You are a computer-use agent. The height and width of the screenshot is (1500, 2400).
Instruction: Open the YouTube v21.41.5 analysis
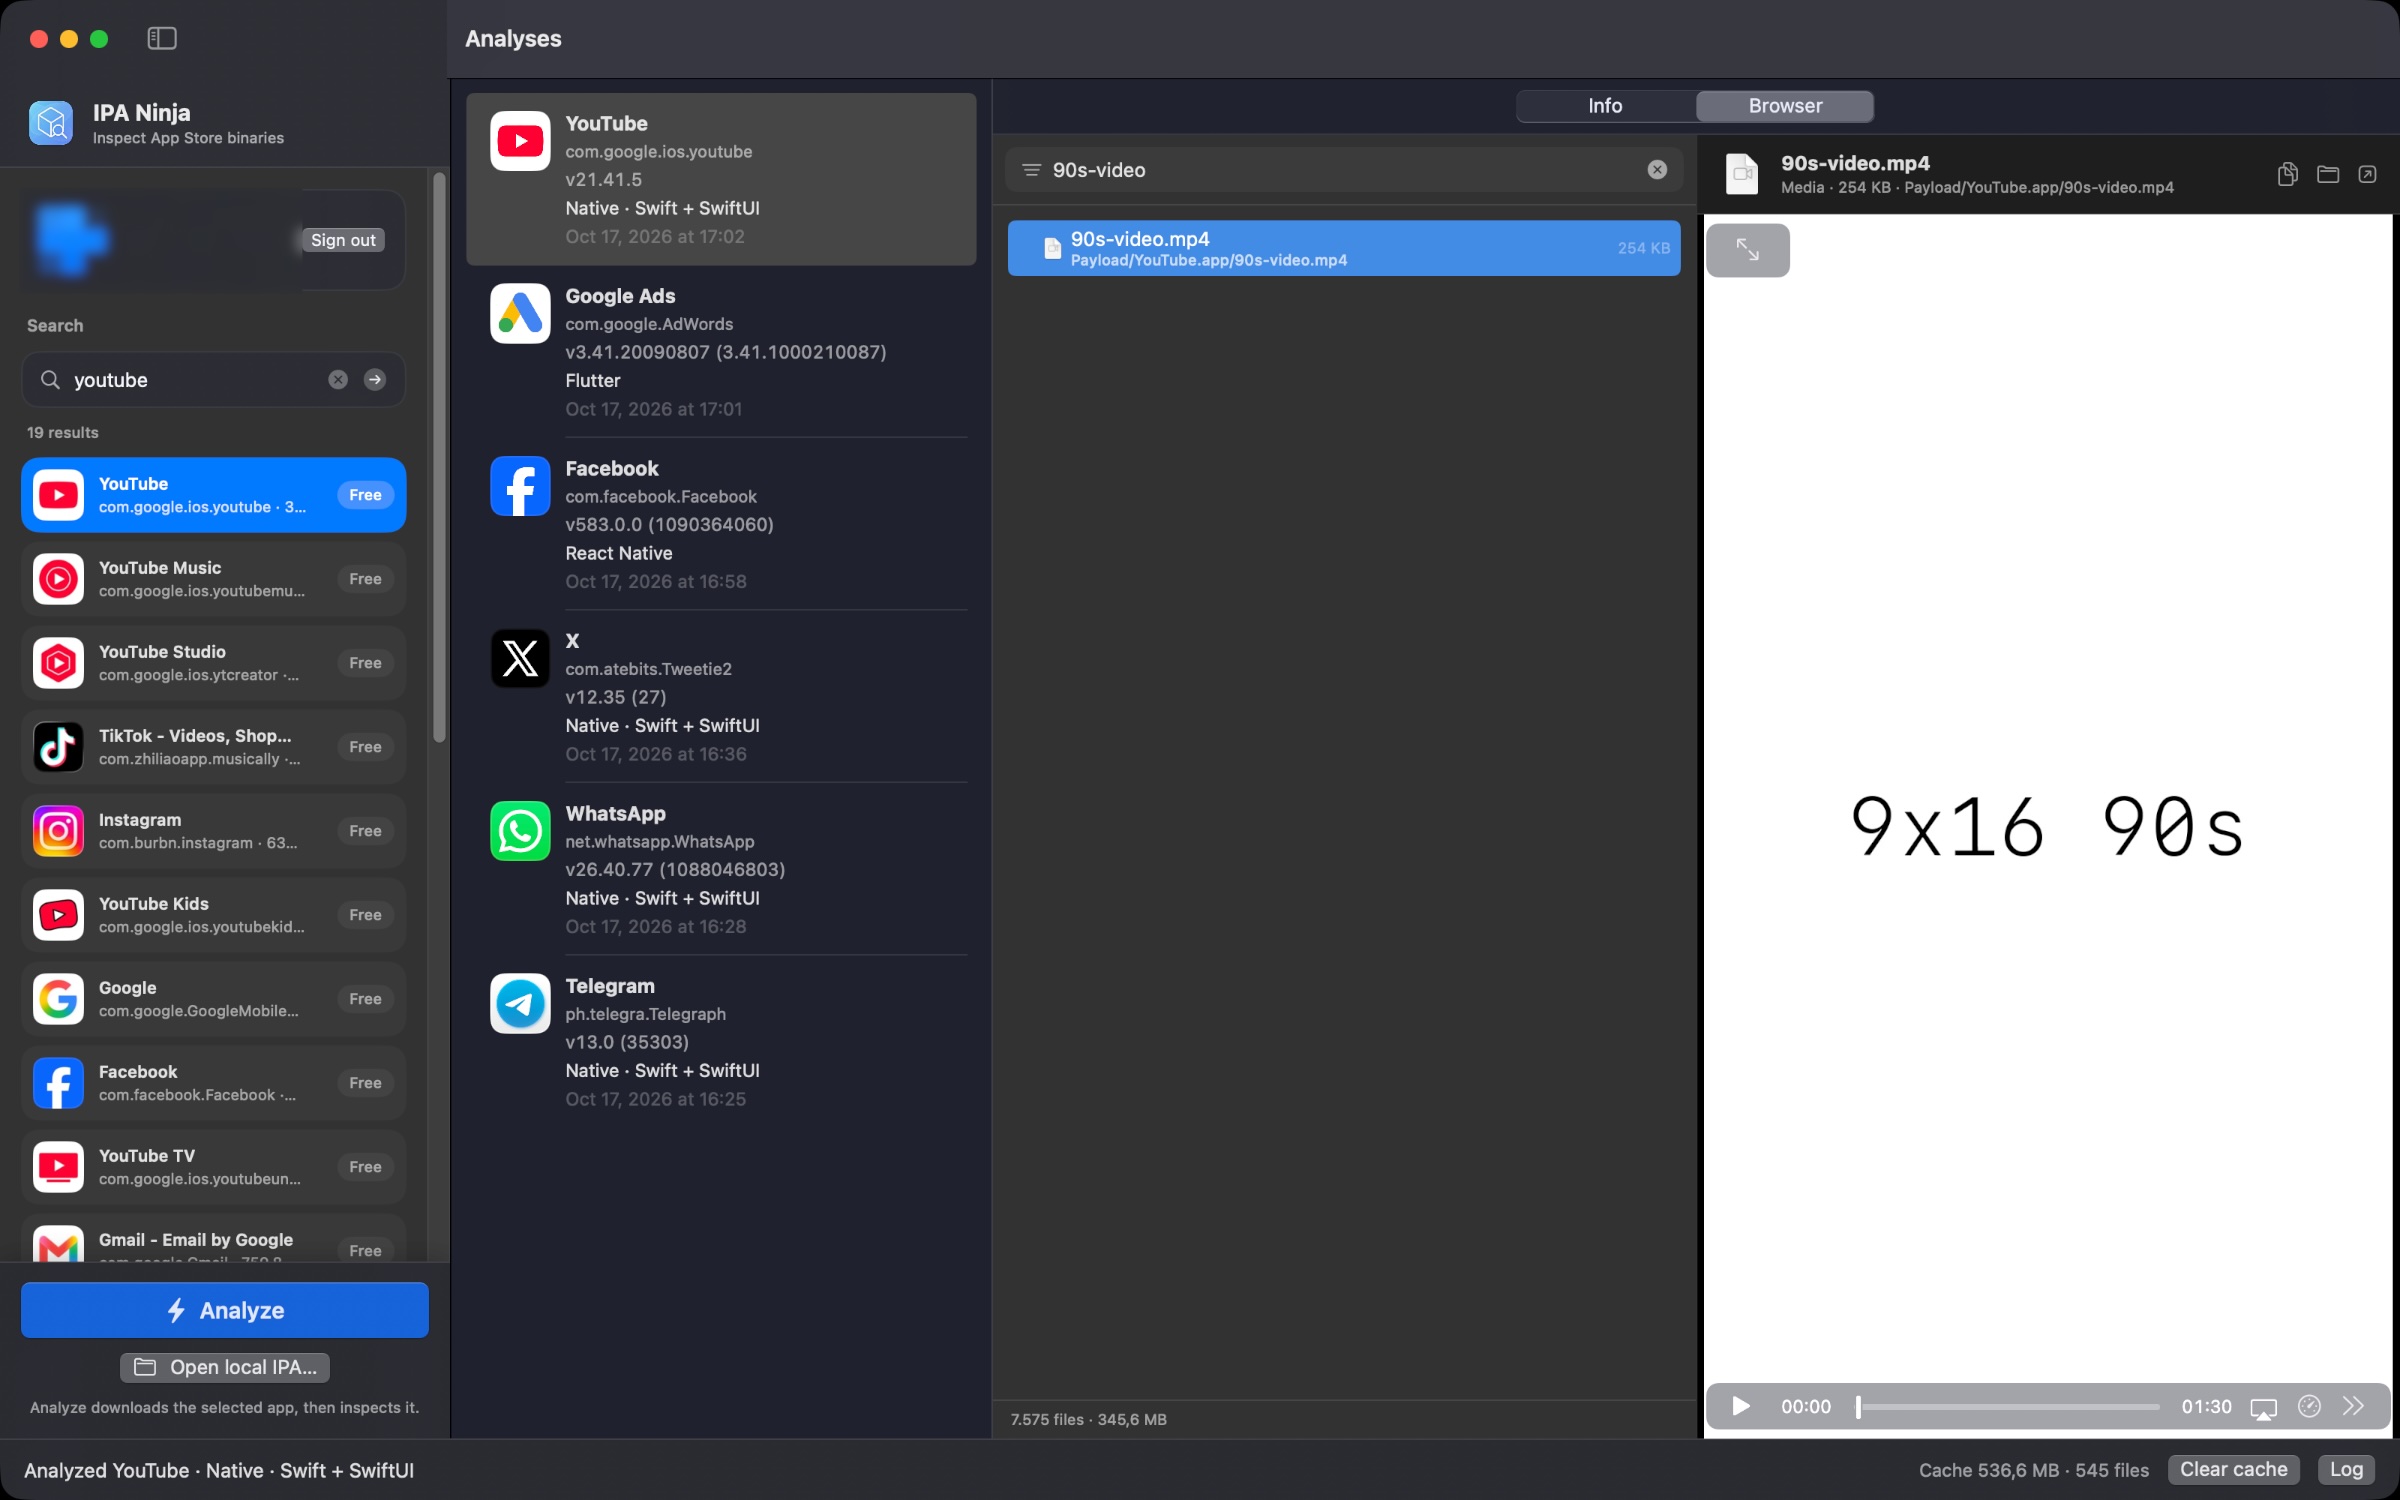[721, 179]
